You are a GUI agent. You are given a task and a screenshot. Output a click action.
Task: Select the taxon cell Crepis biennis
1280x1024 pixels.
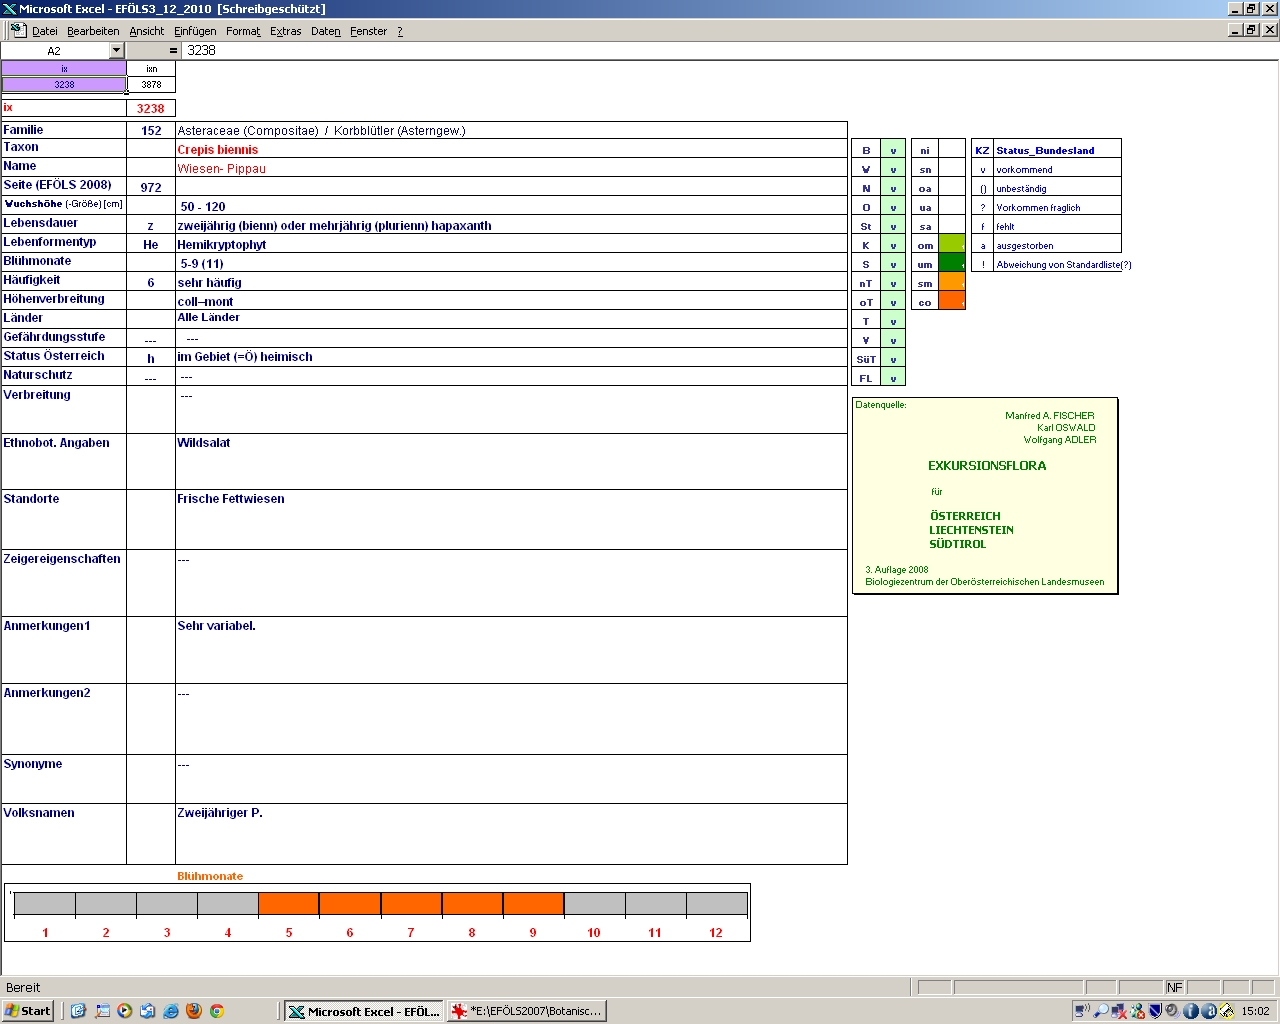511,149
